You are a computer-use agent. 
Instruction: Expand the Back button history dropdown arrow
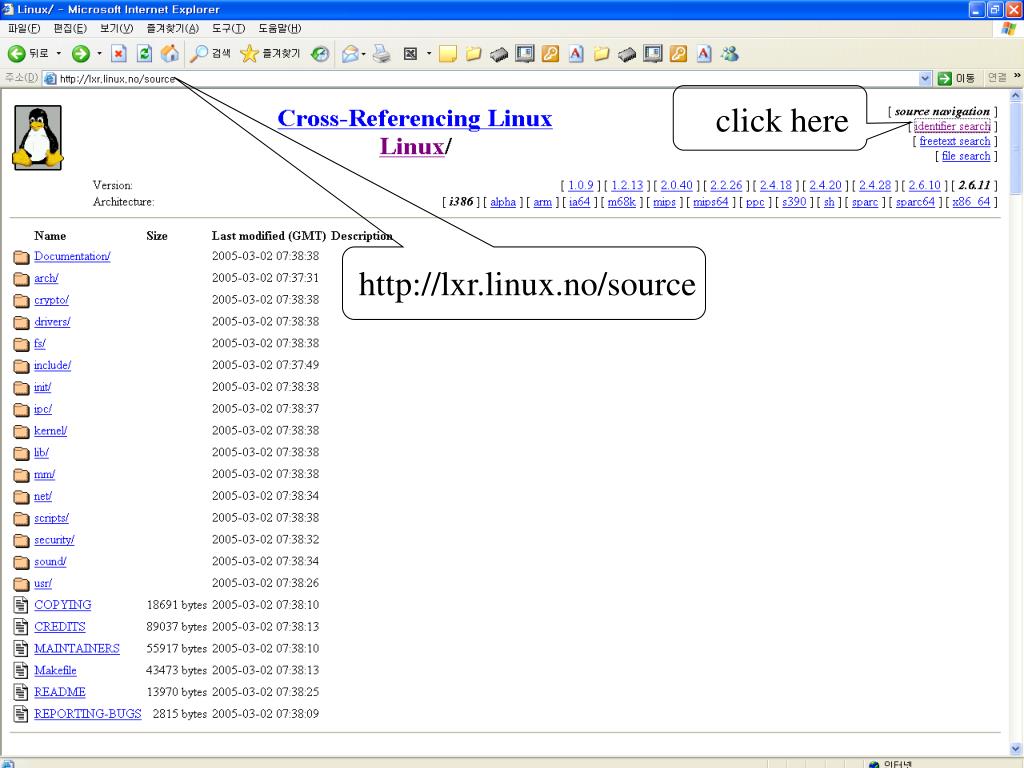[x=58, y=54]
